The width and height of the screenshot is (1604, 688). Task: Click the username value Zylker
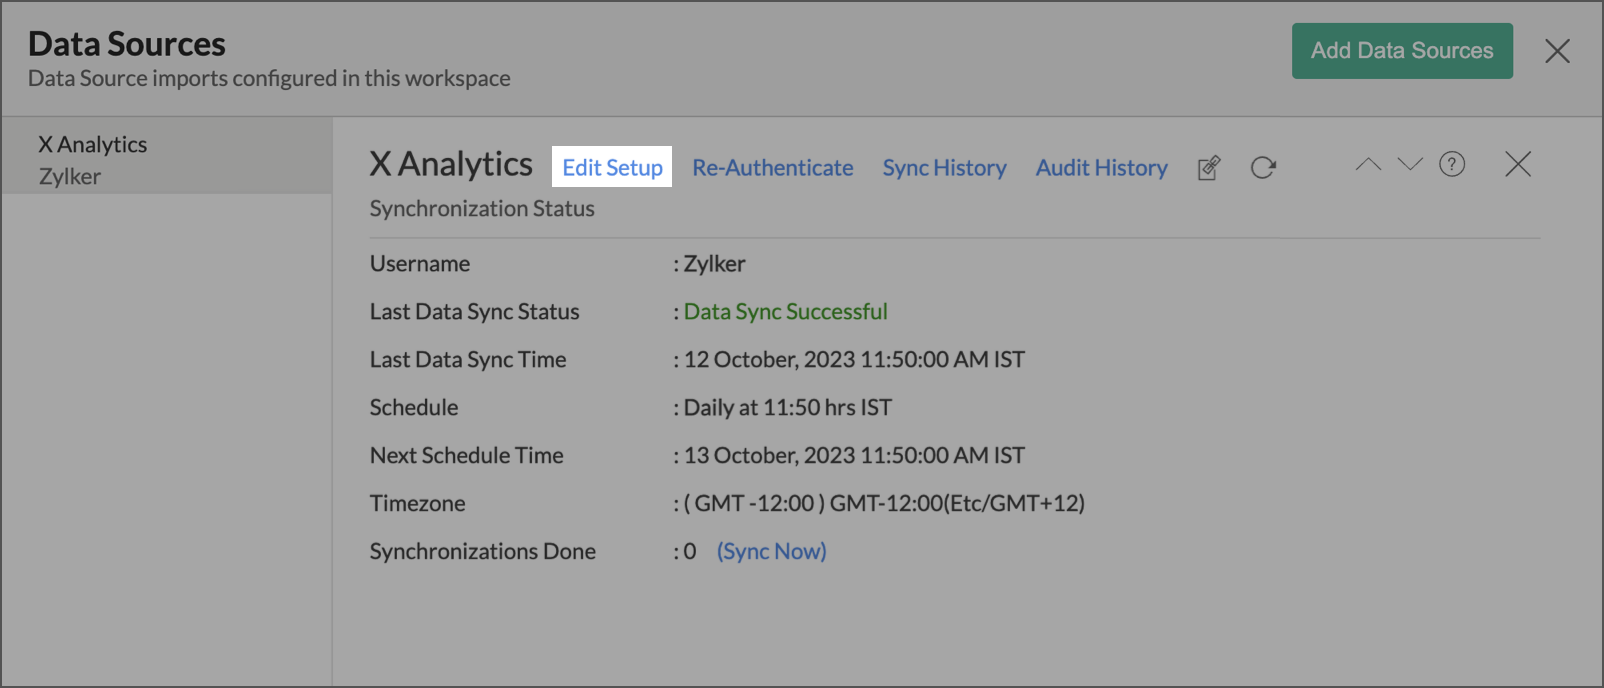pos(715,264)
